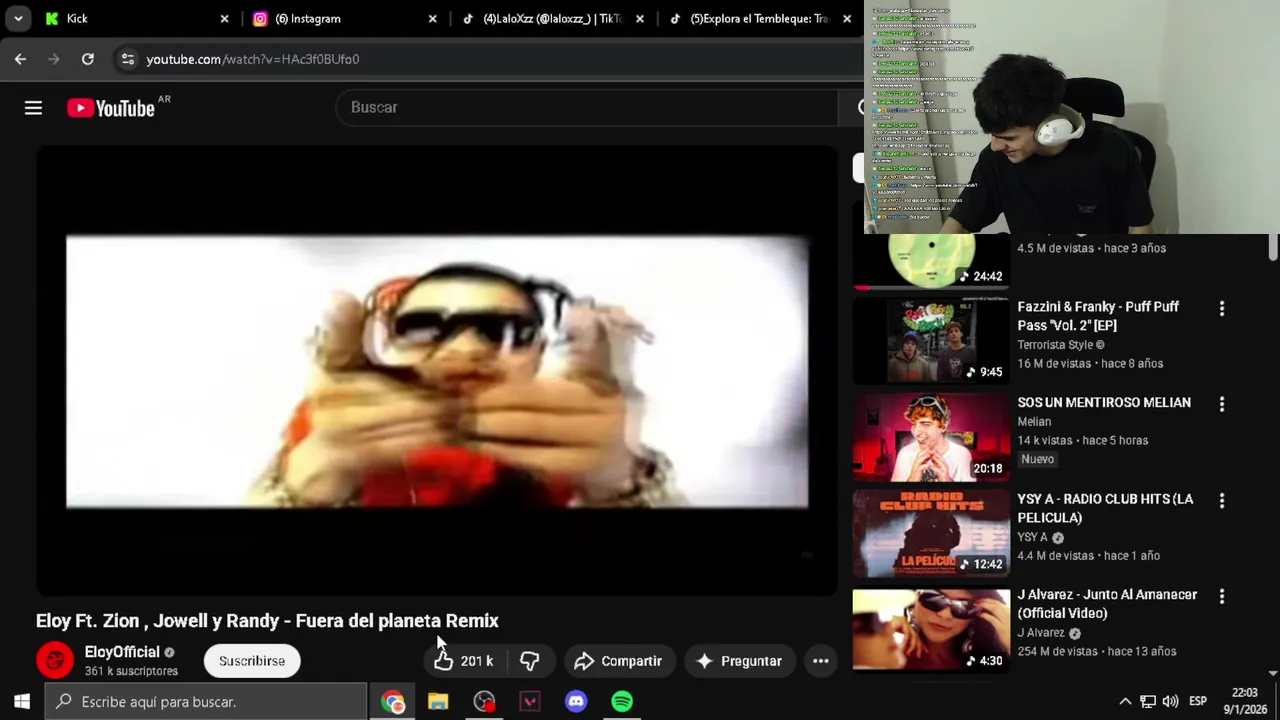Screen dimensions: 1280x720
Task: Open EloyOfficial channel name link
Action: [x=122, y=652]
